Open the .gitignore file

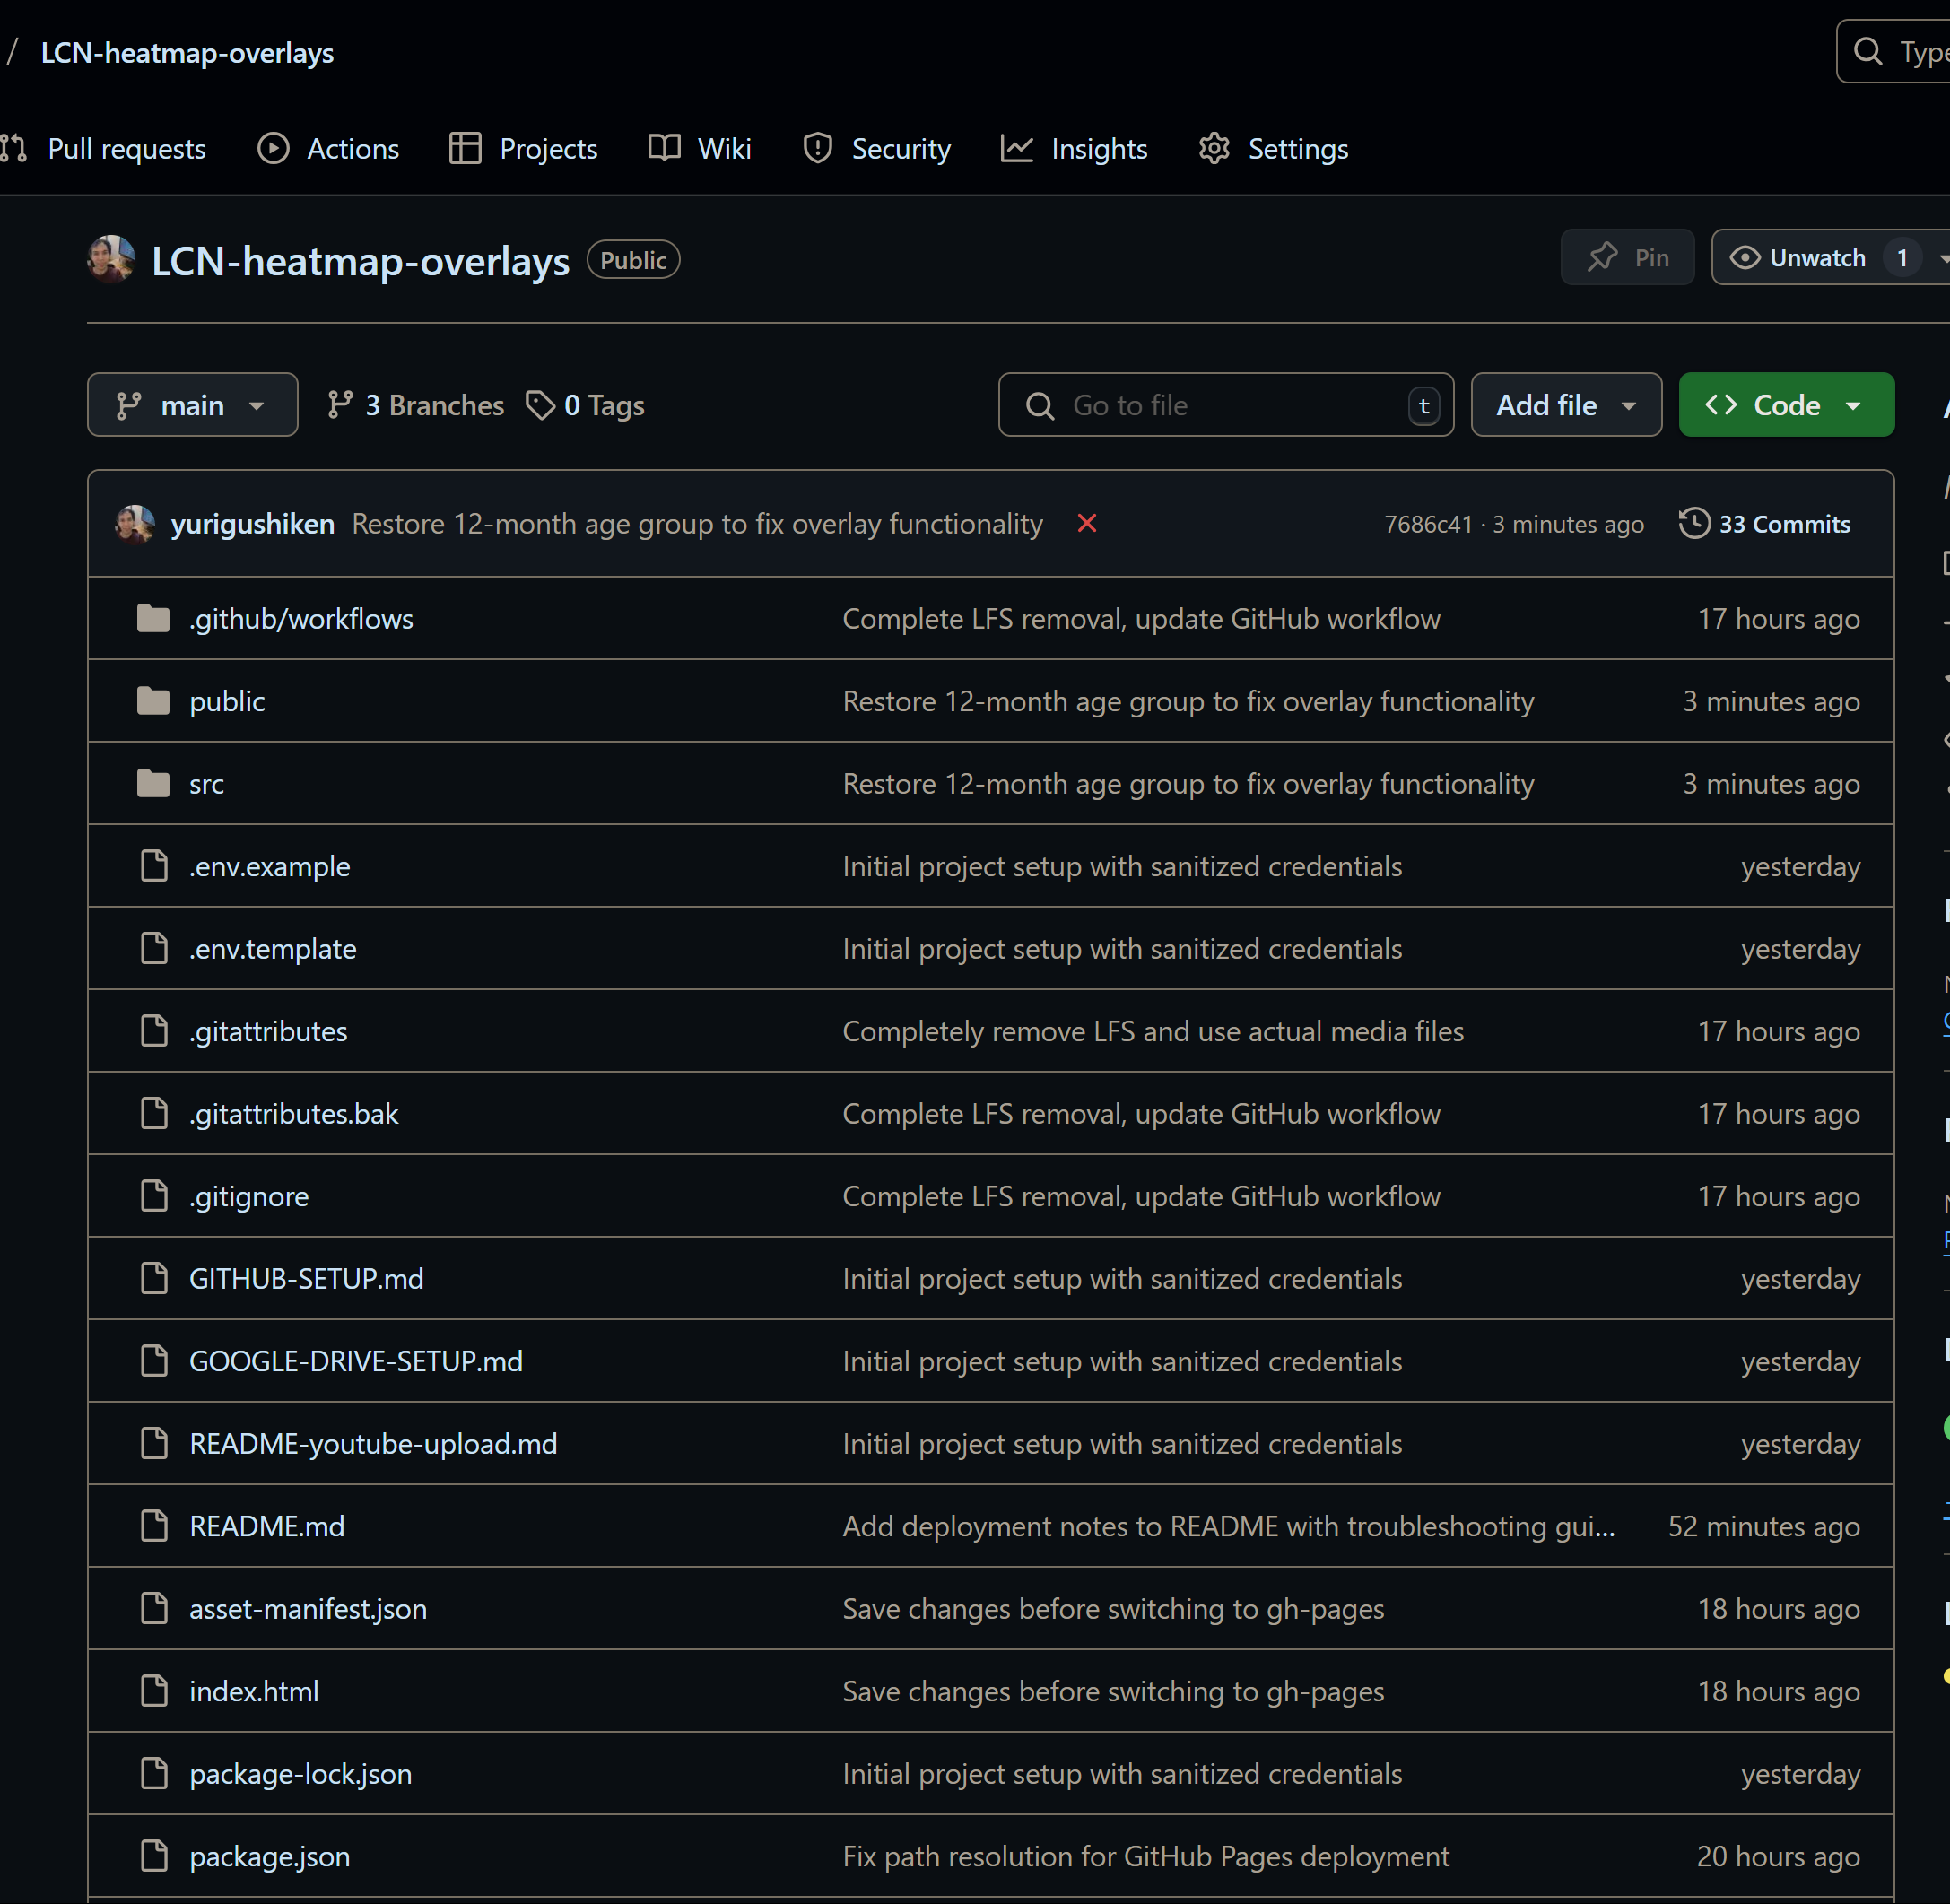[249, 1197]
